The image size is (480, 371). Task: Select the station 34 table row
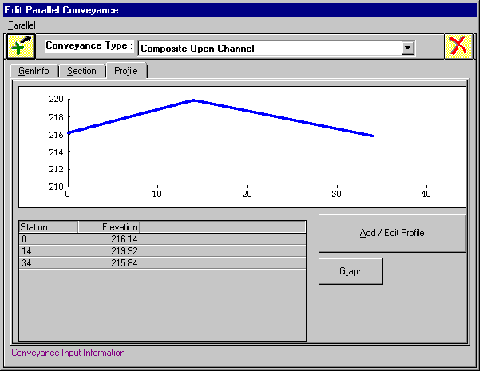click(x=162, y=263)
